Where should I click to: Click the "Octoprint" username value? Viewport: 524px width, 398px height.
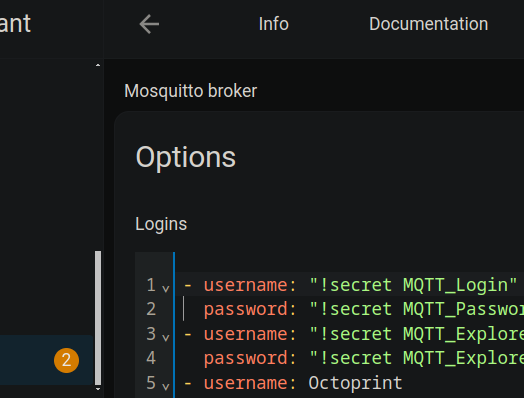(x=356, y=383)
